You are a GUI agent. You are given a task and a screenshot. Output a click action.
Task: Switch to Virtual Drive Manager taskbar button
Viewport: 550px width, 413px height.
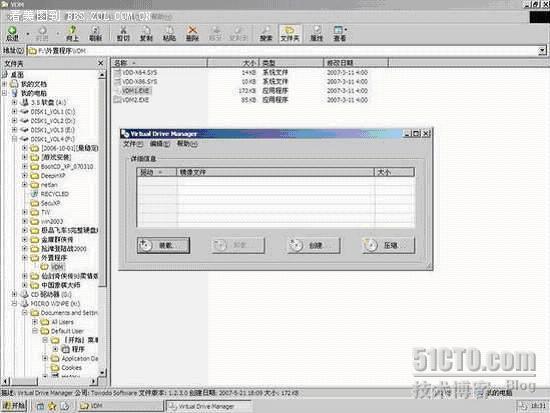208,406
